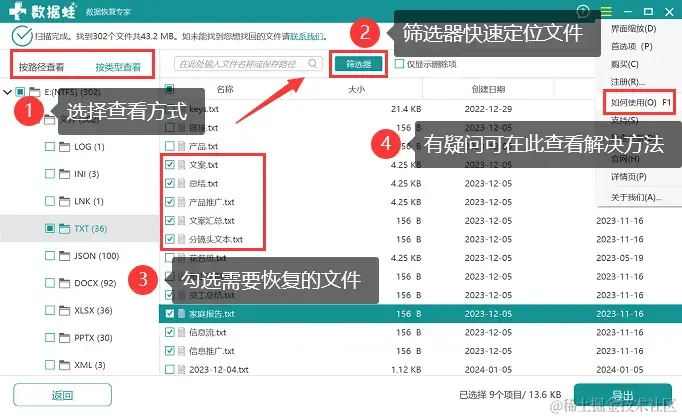This screenshot has width=682, height=419.
Task: Click file icon of 总结.txt
Action: [182, 184]
